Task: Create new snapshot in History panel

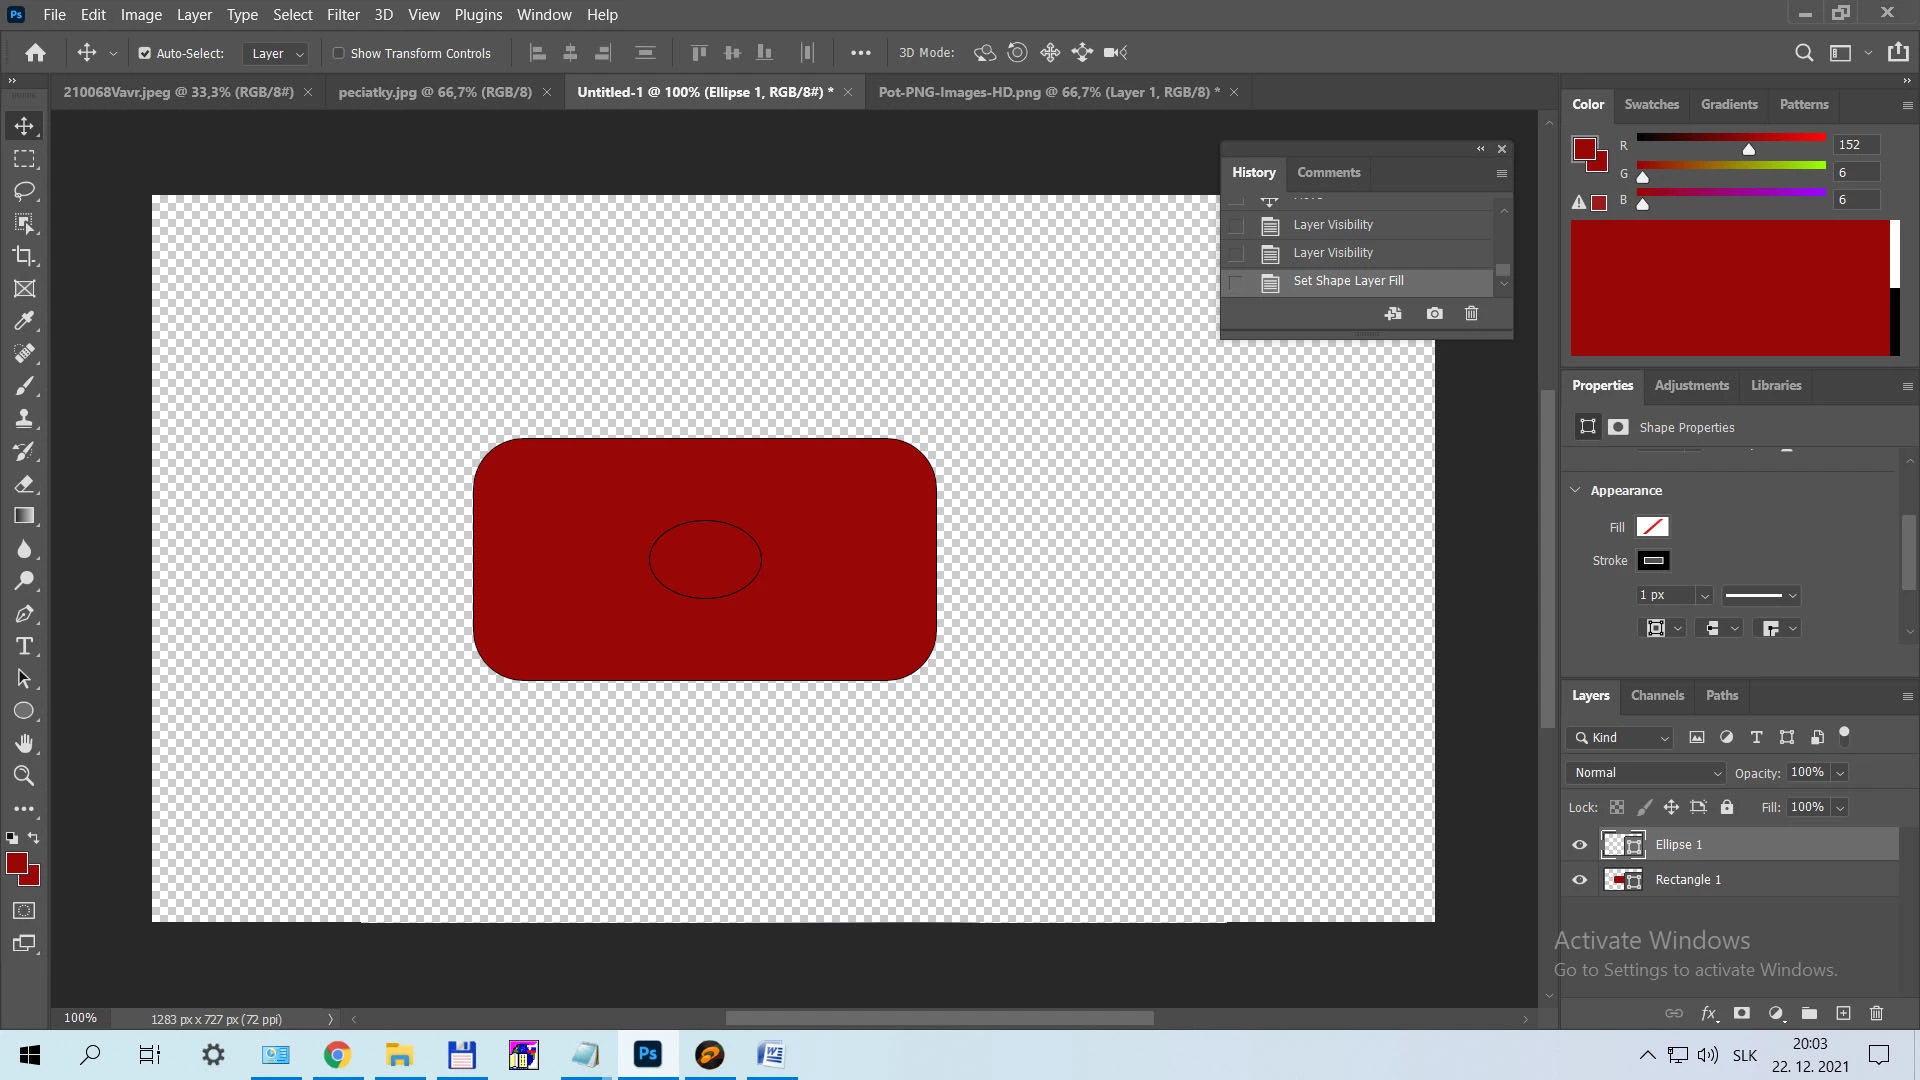Action: point(1434,314)
